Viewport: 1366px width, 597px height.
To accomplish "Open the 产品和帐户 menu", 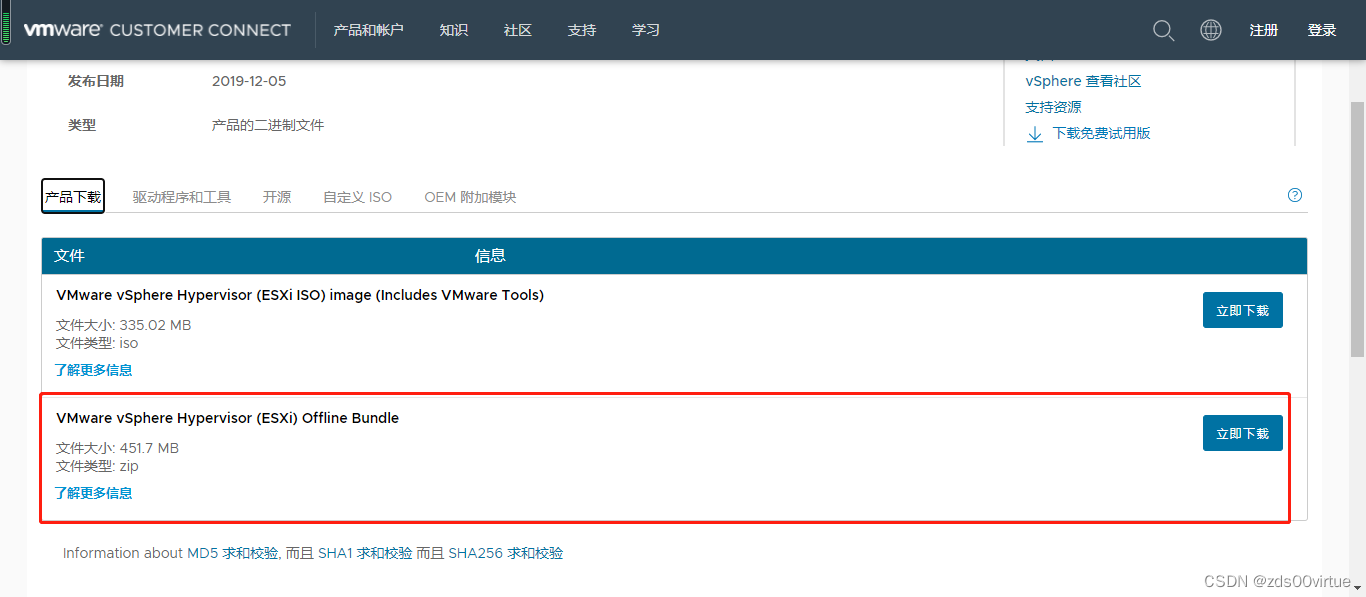I will click(369, 30).
